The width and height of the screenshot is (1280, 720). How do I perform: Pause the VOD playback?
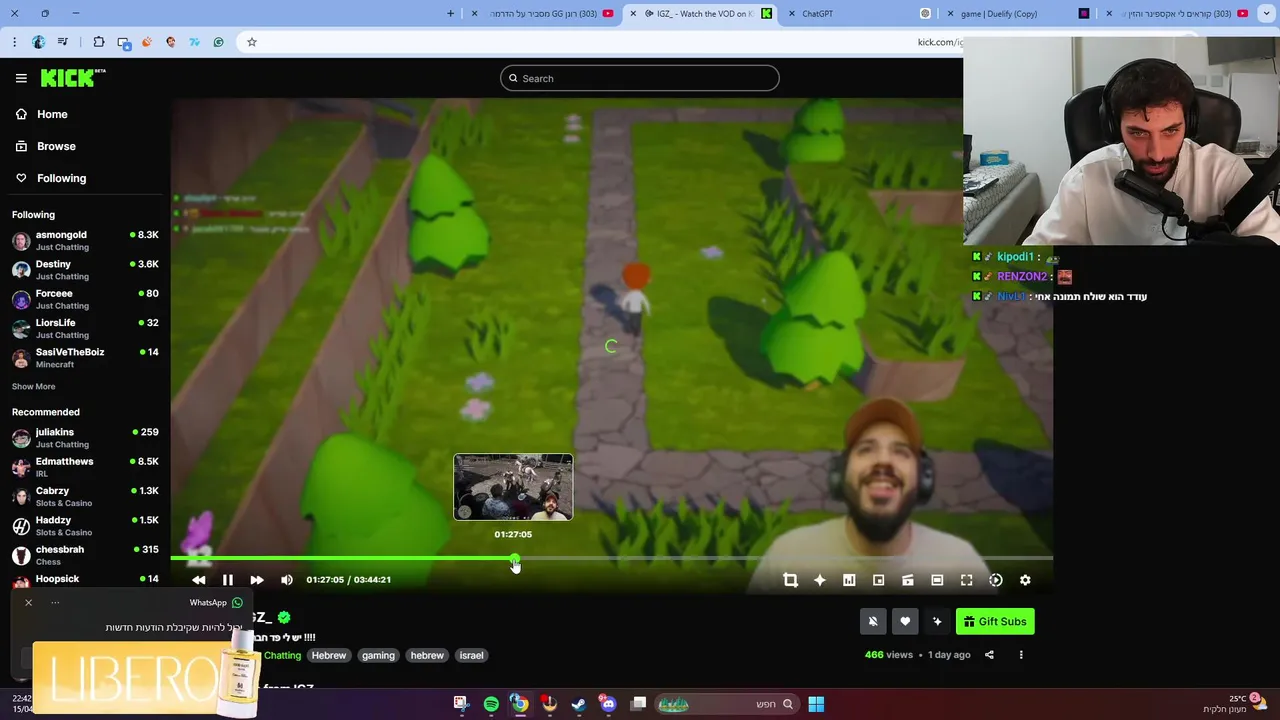click(228, 580)
